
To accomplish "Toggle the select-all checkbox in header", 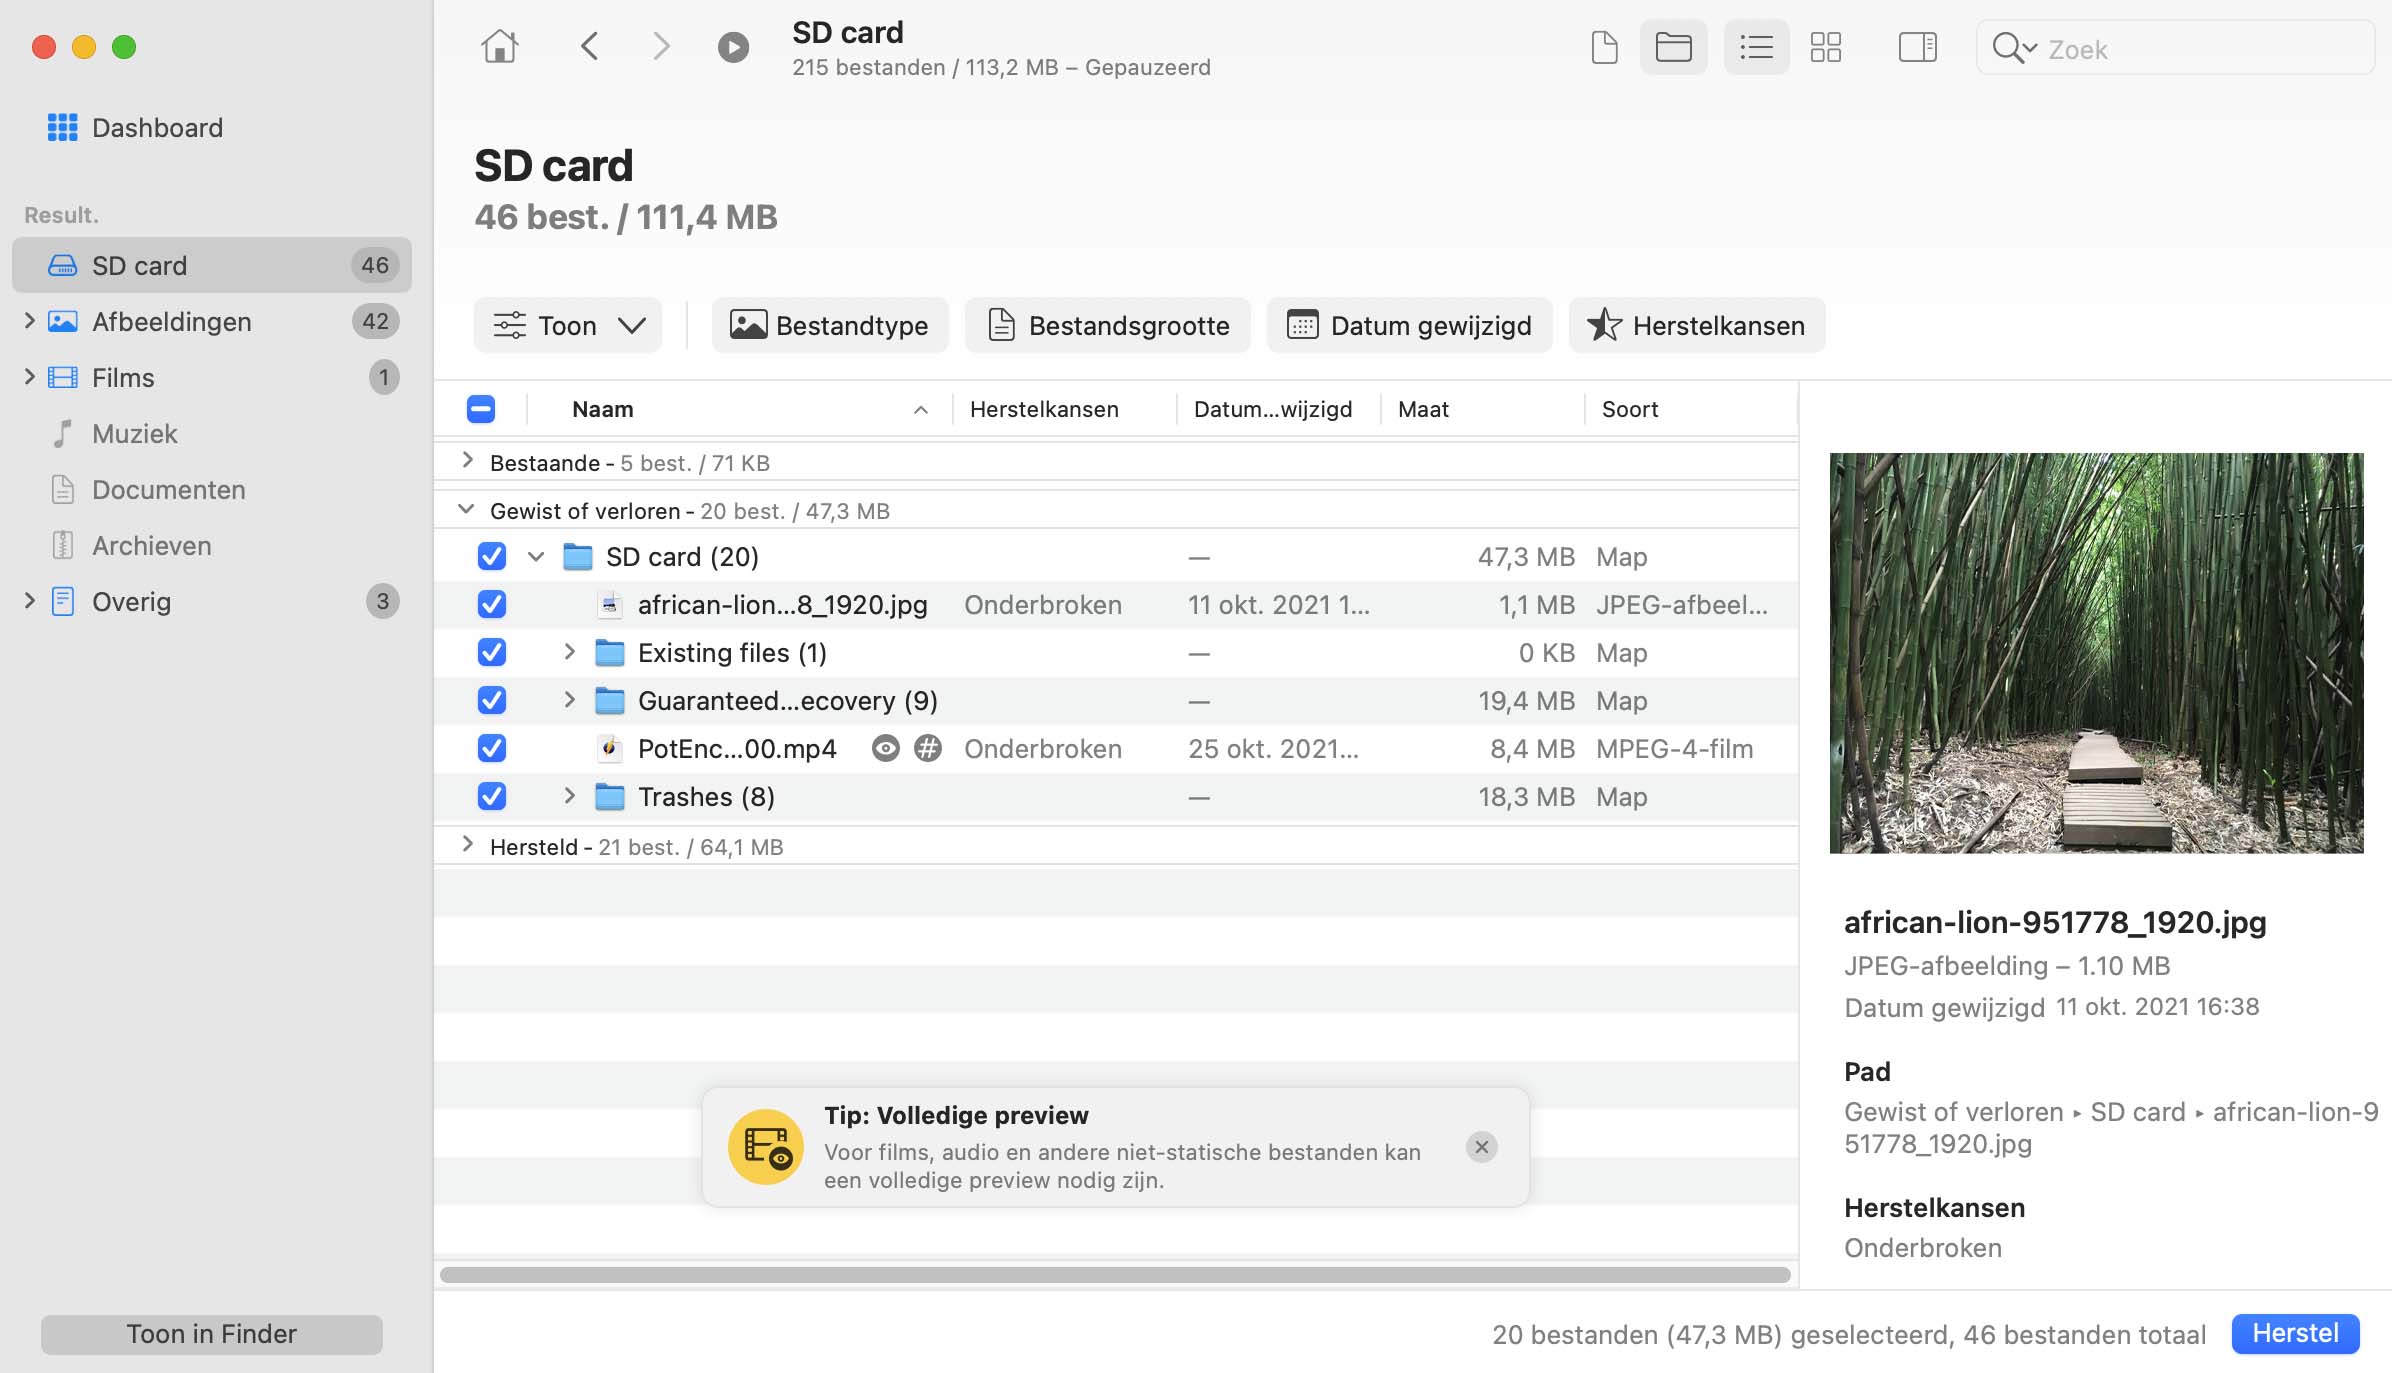I will 481,409.
